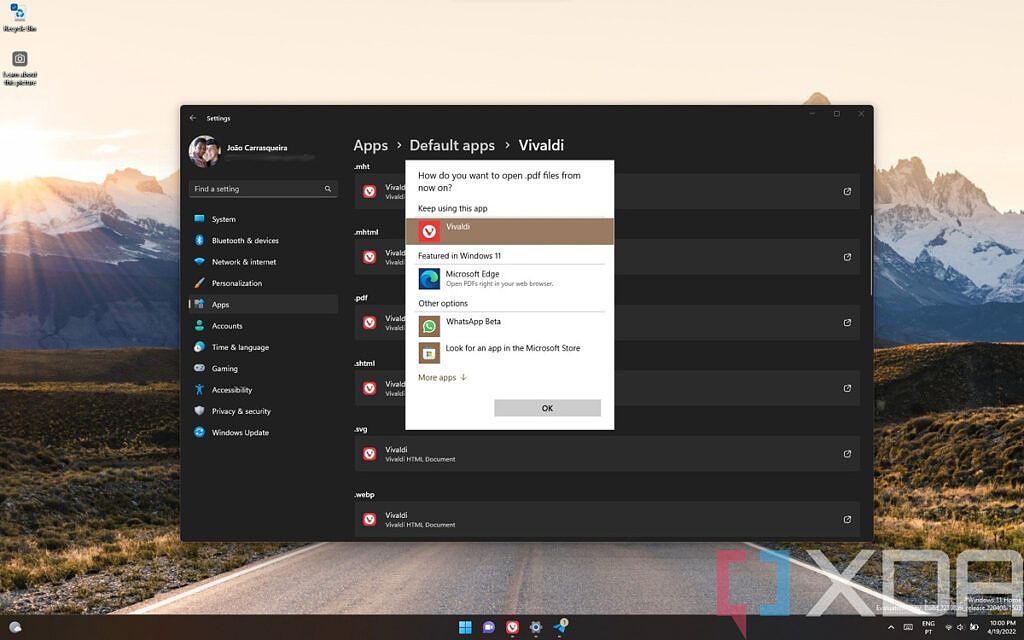Launch Vivaldi from the taskbar

click(x=511, y=627)
